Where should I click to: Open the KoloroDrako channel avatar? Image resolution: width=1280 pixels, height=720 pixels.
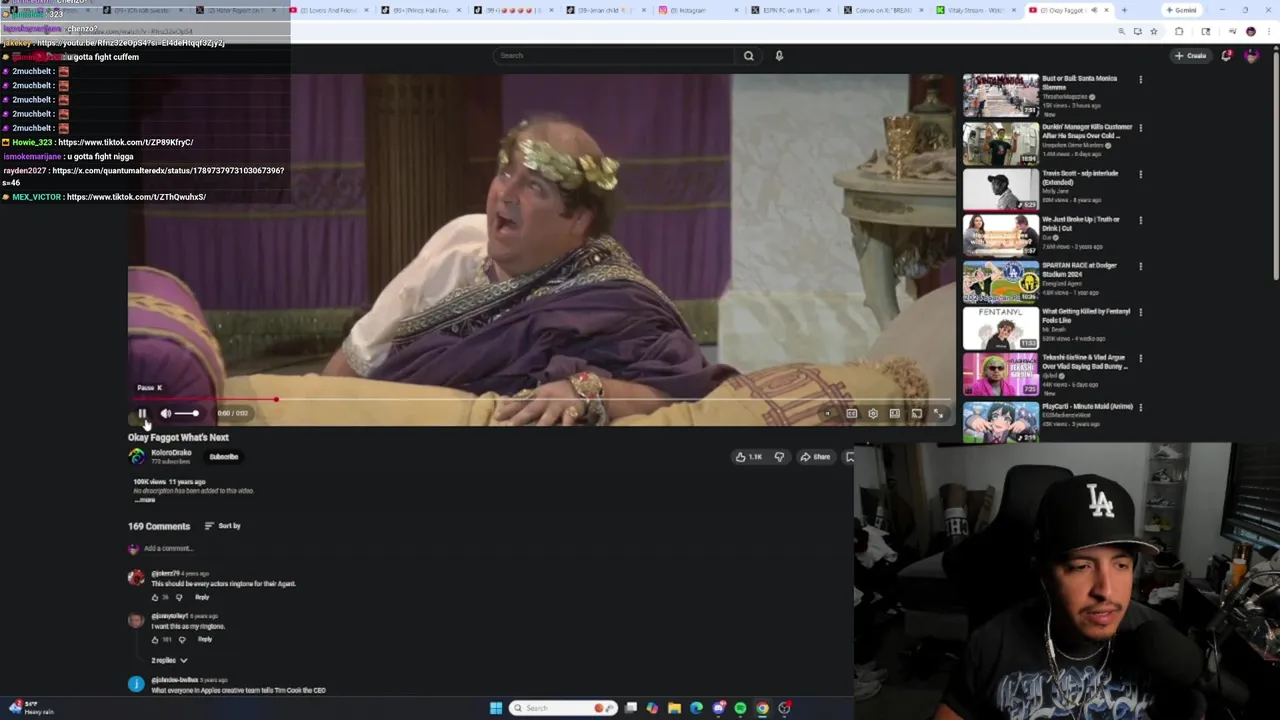coord(137,457)
